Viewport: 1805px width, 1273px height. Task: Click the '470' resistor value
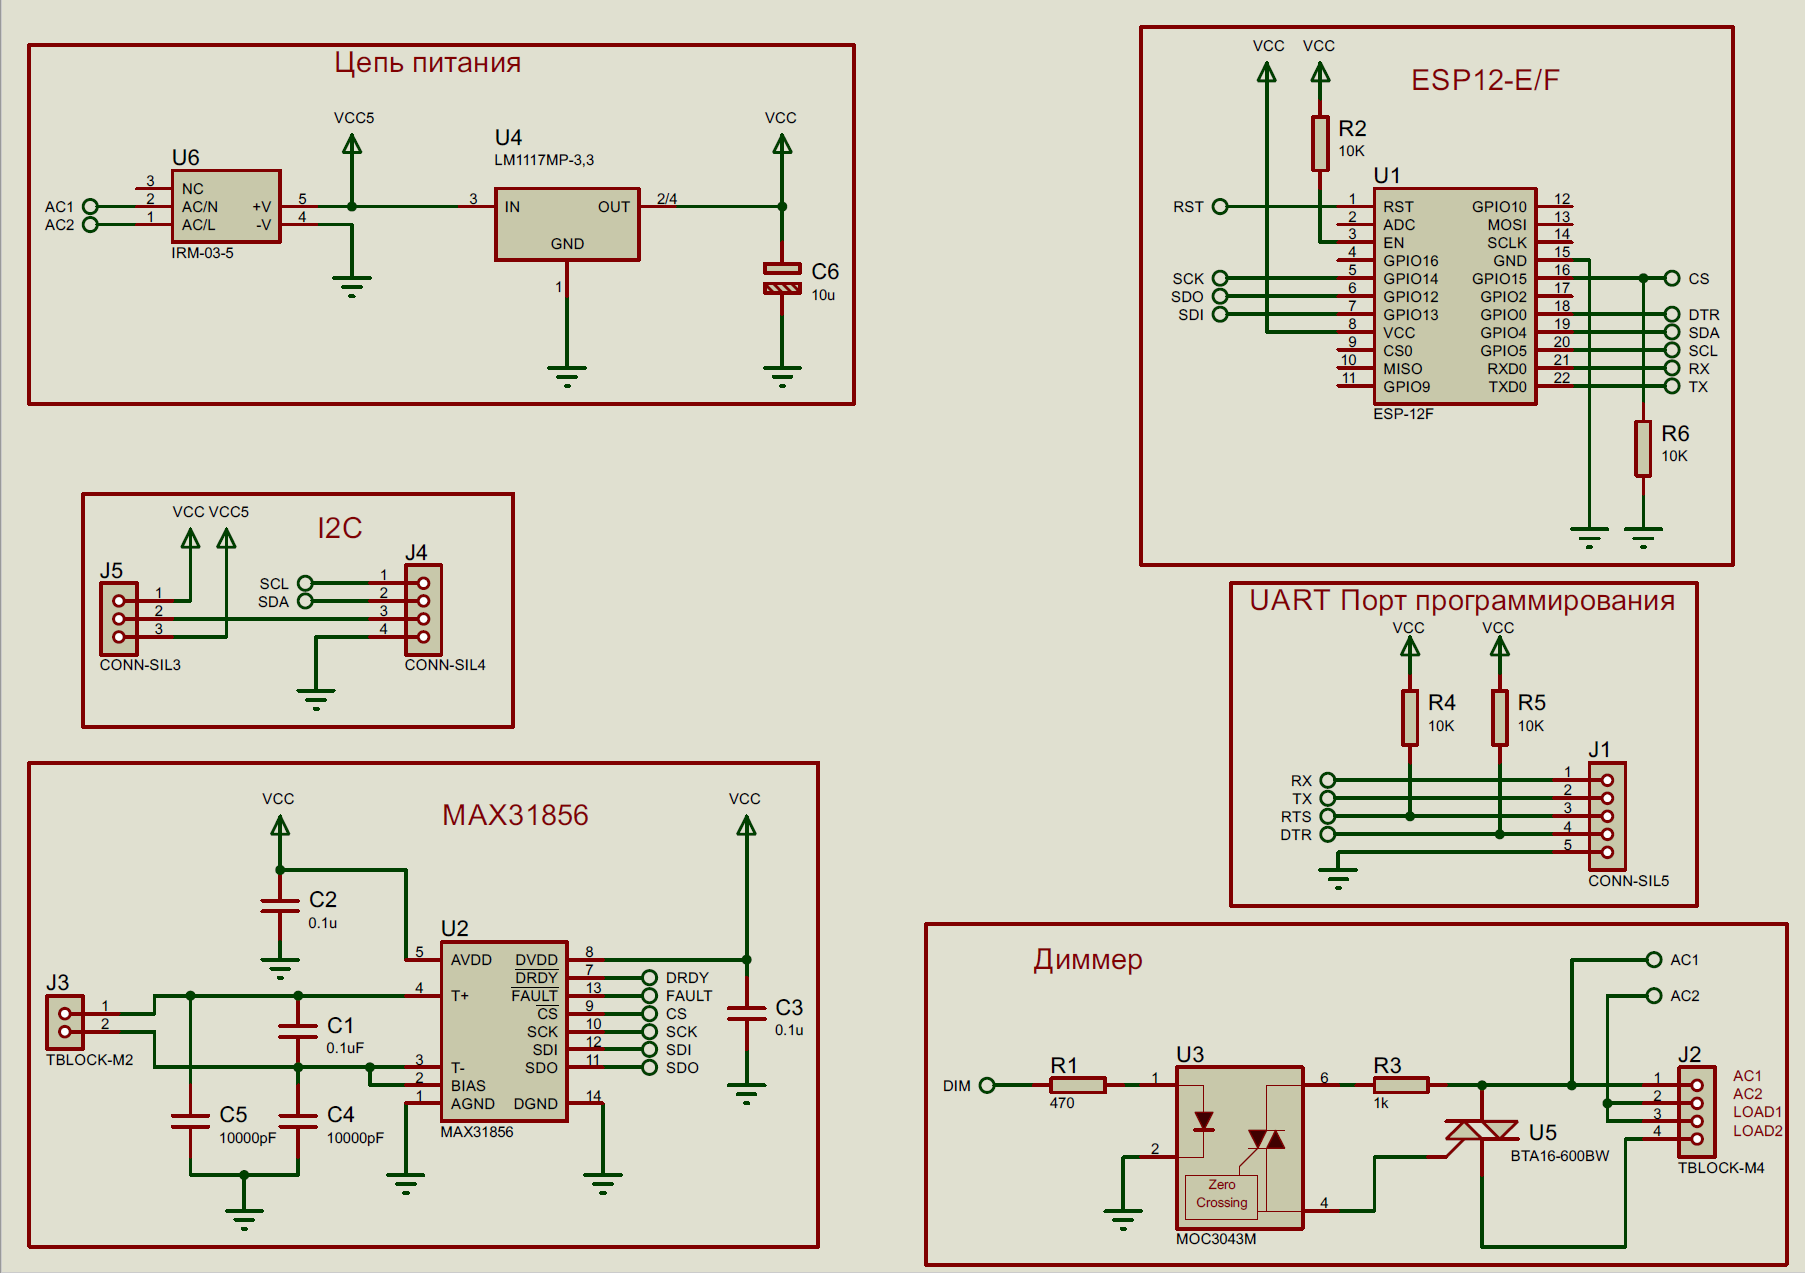coord(1062,1103)
